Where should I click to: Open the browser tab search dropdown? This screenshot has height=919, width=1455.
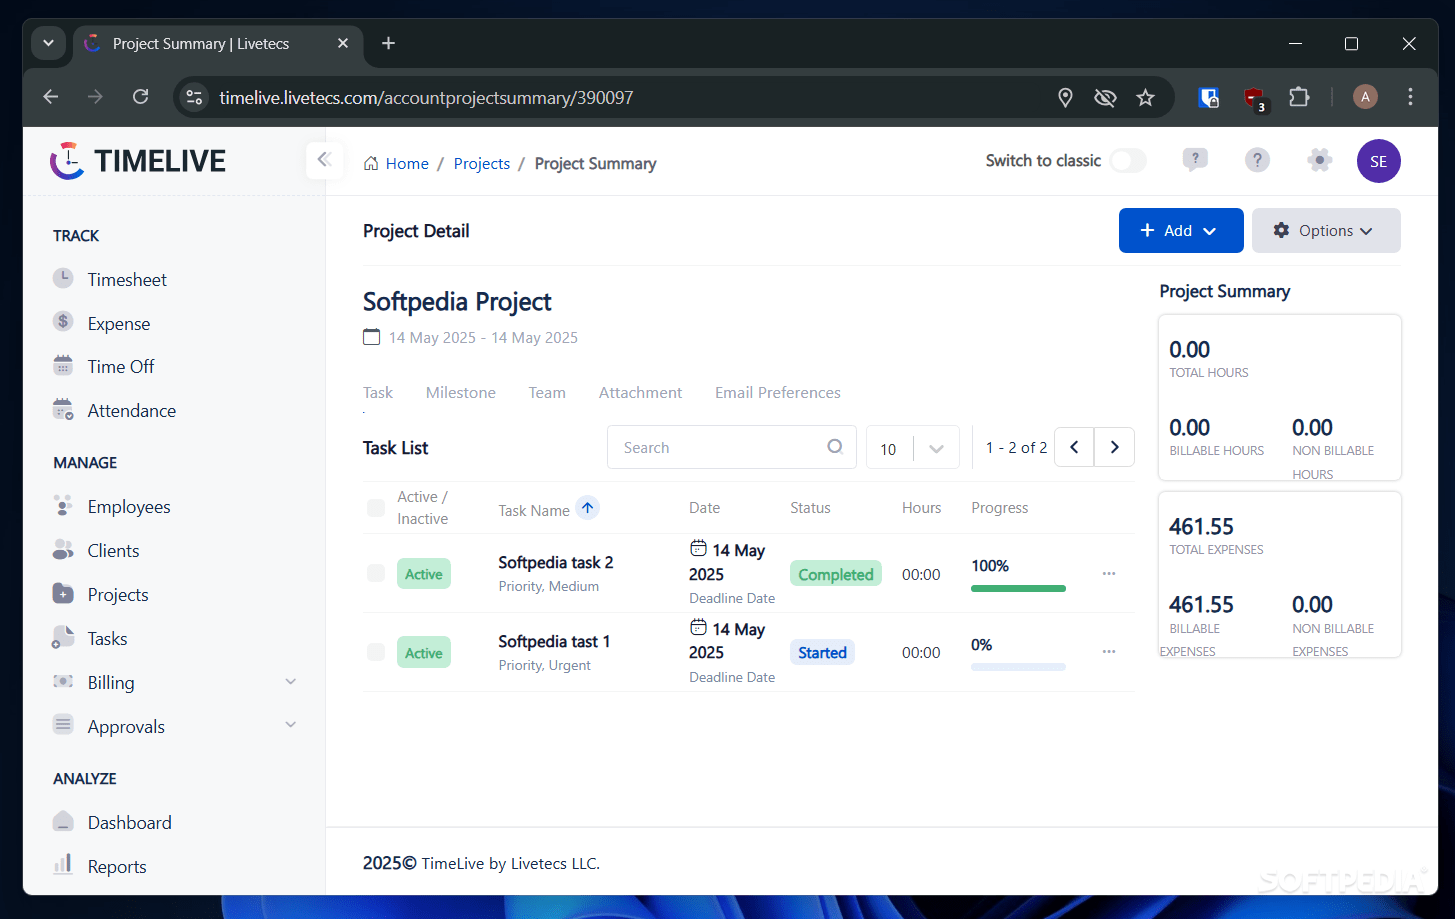pos(48,43)
